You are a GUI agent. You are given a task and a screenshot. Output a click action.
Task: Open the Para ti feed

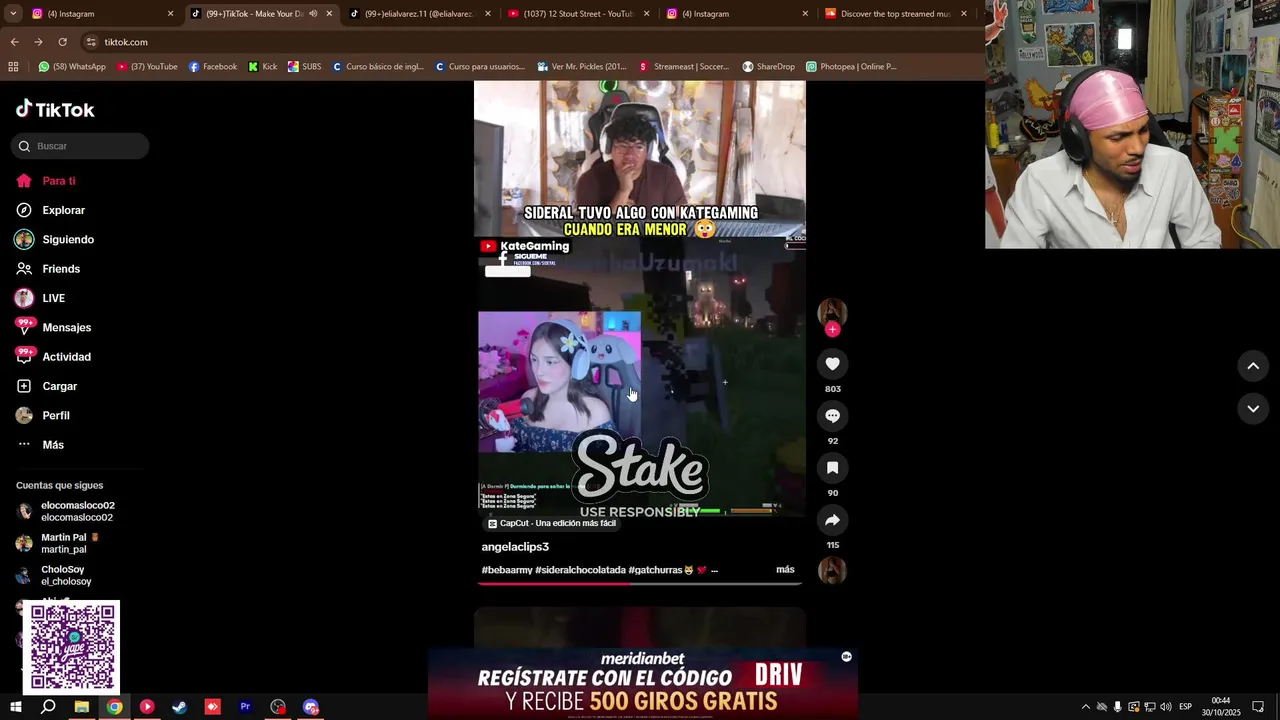pos(59,181)
